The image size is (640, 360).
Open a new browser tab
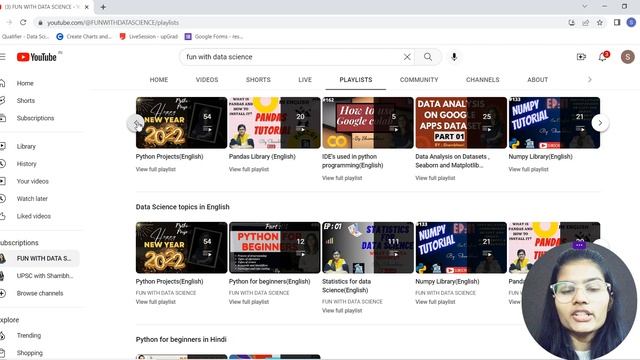[103, 7]
